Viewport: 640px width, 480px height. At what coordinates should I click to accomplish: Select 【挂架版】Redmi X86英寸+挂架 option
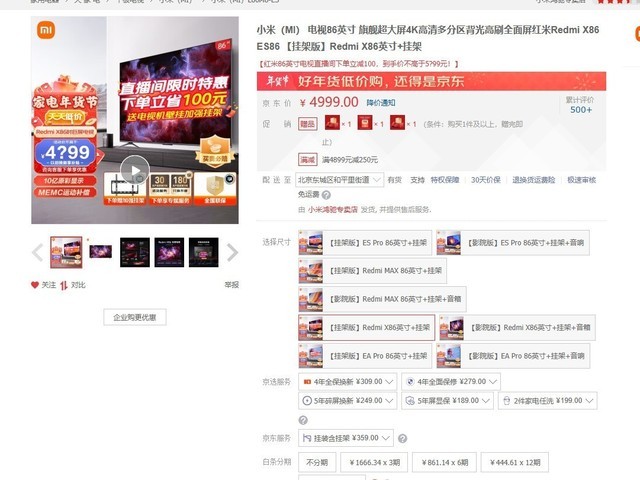point(367,328)
